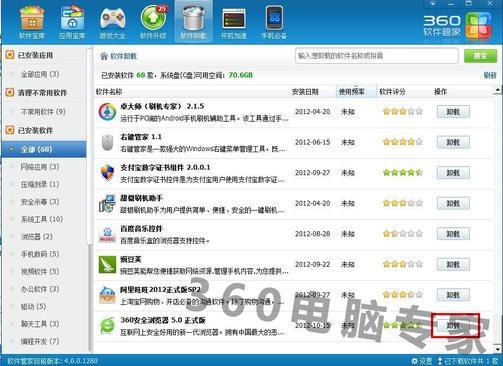Open the 应用宝库 app library icon

click(x=72, y=22)
